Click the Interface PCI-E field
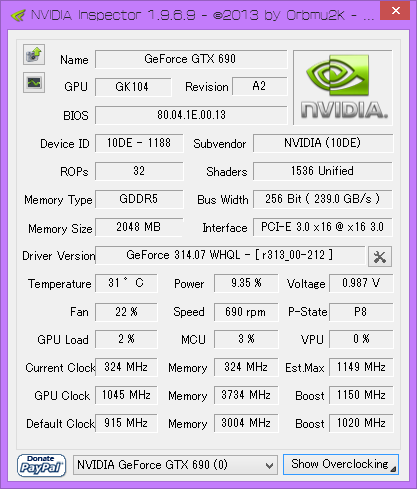Image resolution: width=417 pixels, height=489 pixels. click(x=323, y=227)
